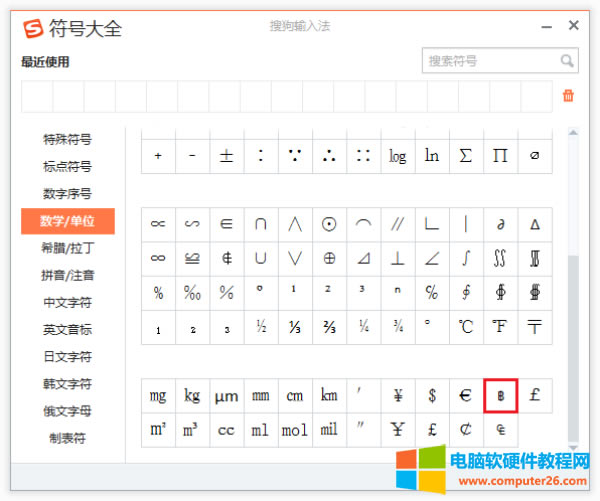Insert the log symbol

click(397, 156)
